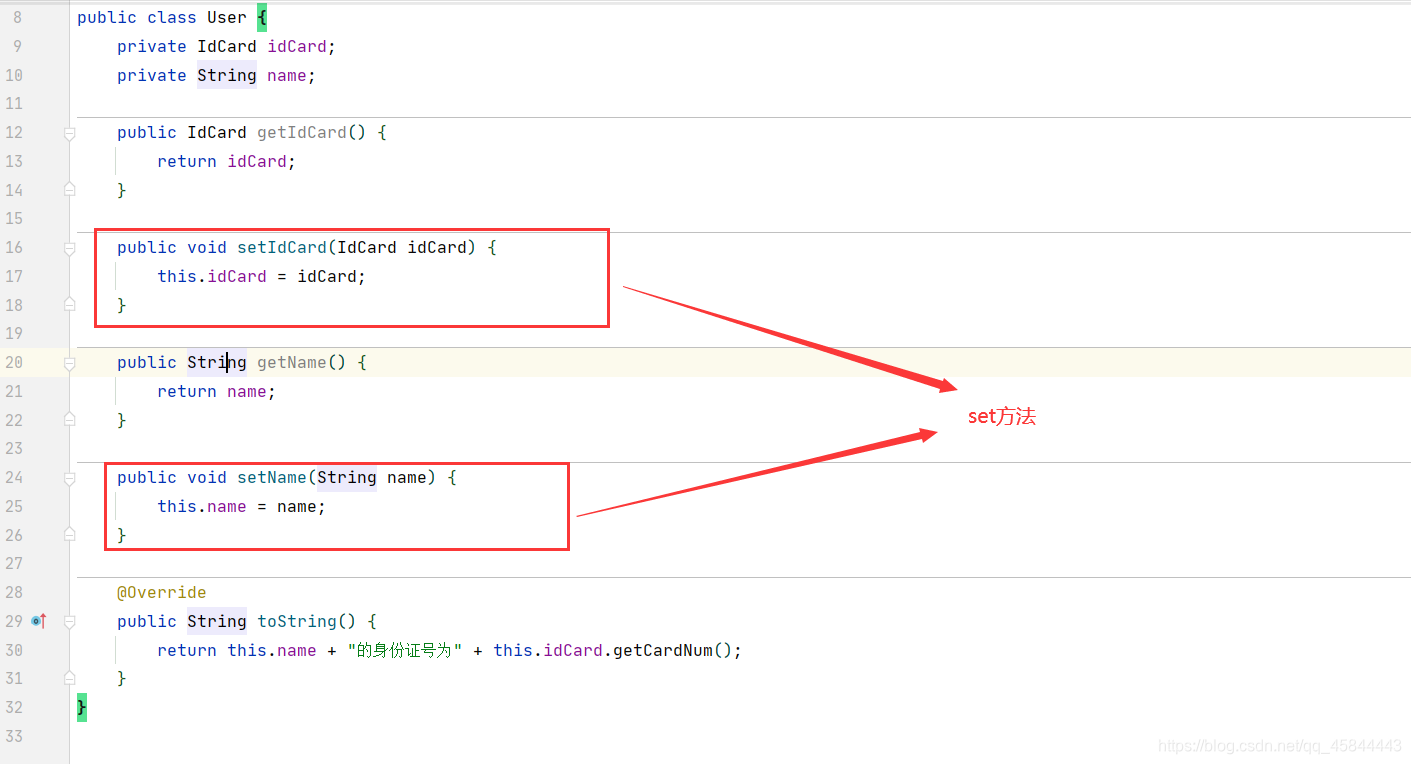Viewport: 1411px width, 764px height.
Task: Click the field name 'name' on line 10
Action: click(x=287, y=76)
